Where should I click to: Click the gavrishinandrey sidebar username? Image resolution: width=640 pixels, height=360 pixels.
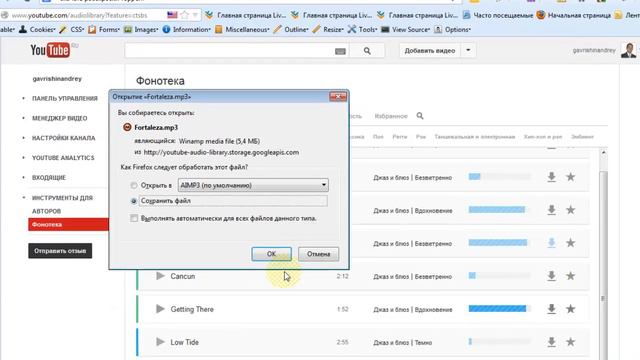click(x=57, y=79)
